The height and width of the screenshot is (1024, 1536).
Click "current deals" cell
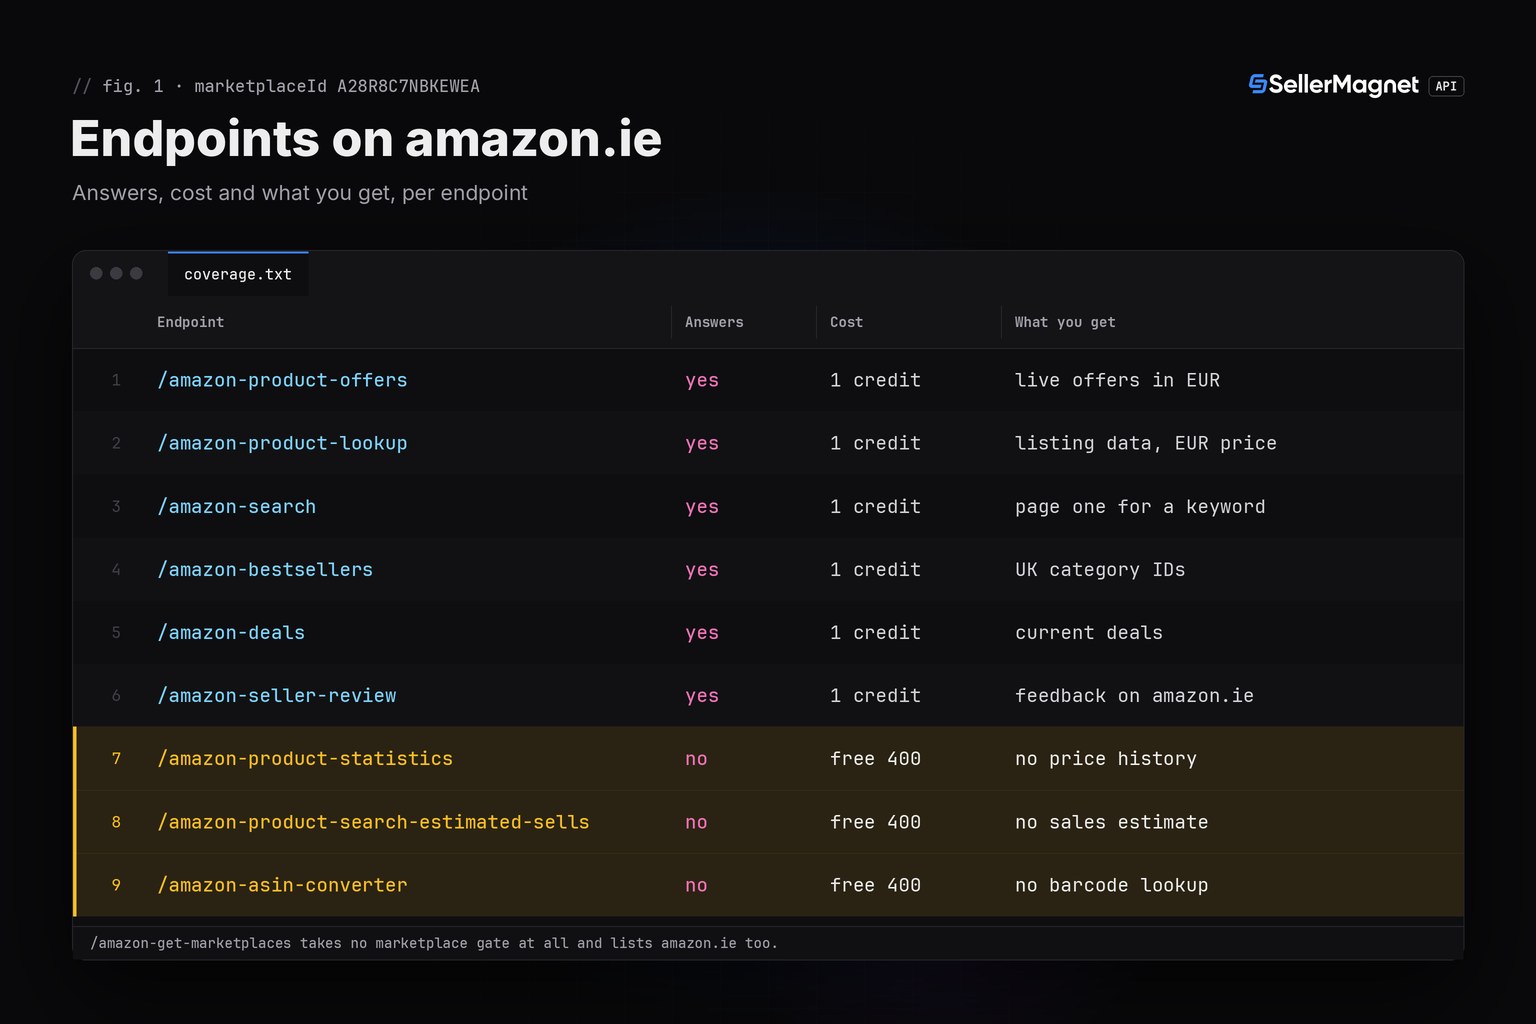coord(1089,633)
